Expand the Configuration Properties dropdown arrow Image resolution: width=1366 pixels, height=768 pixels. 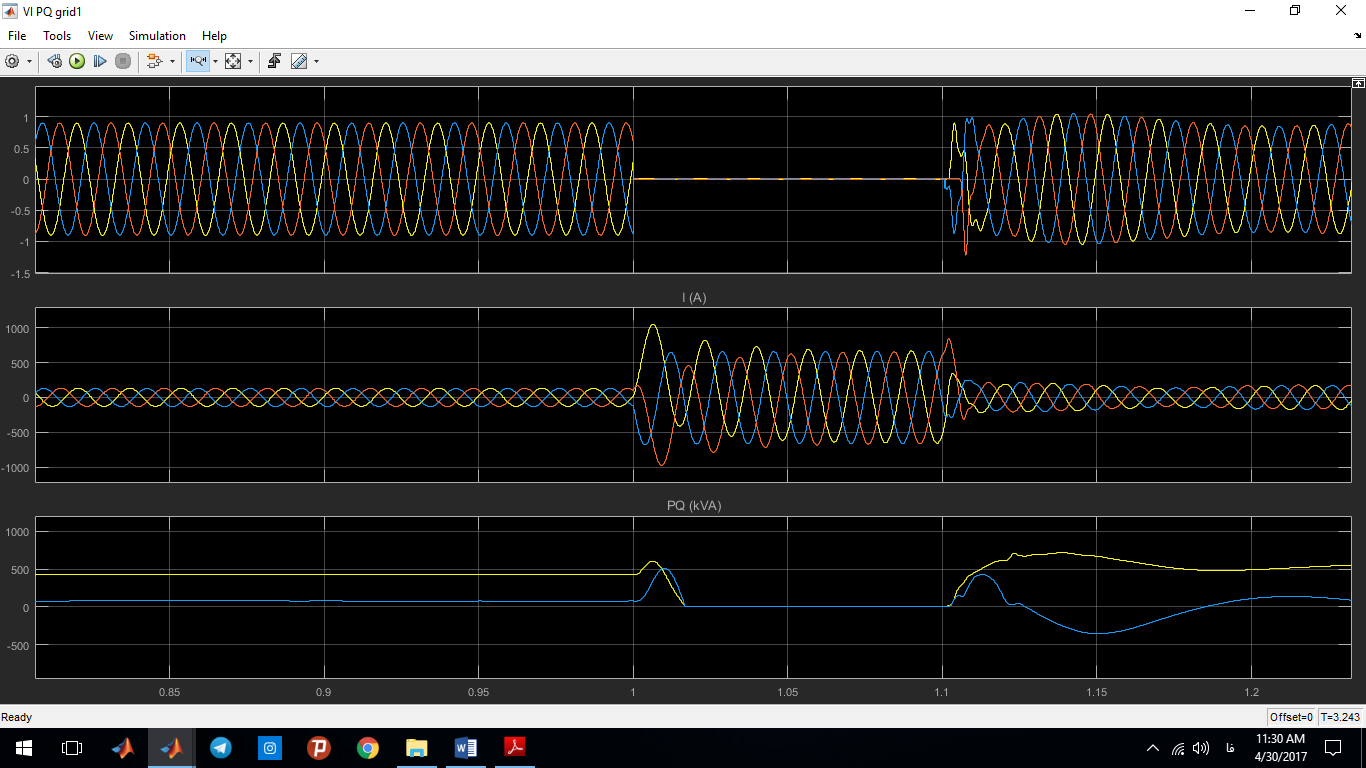pyautogui.click(x=29, y=61)
